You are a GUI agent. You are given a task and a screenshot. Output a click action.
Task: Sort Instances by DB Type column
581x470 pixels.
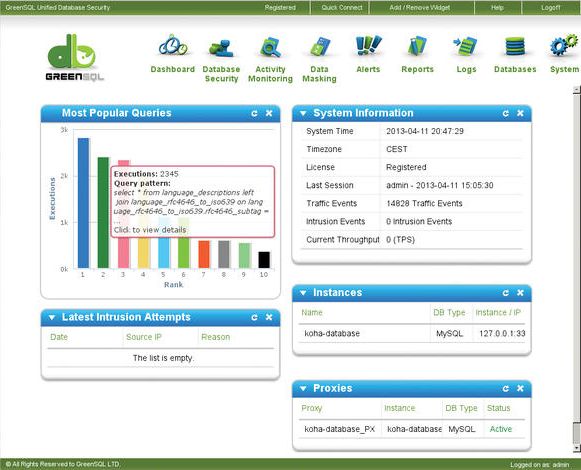tap(449, 313)
